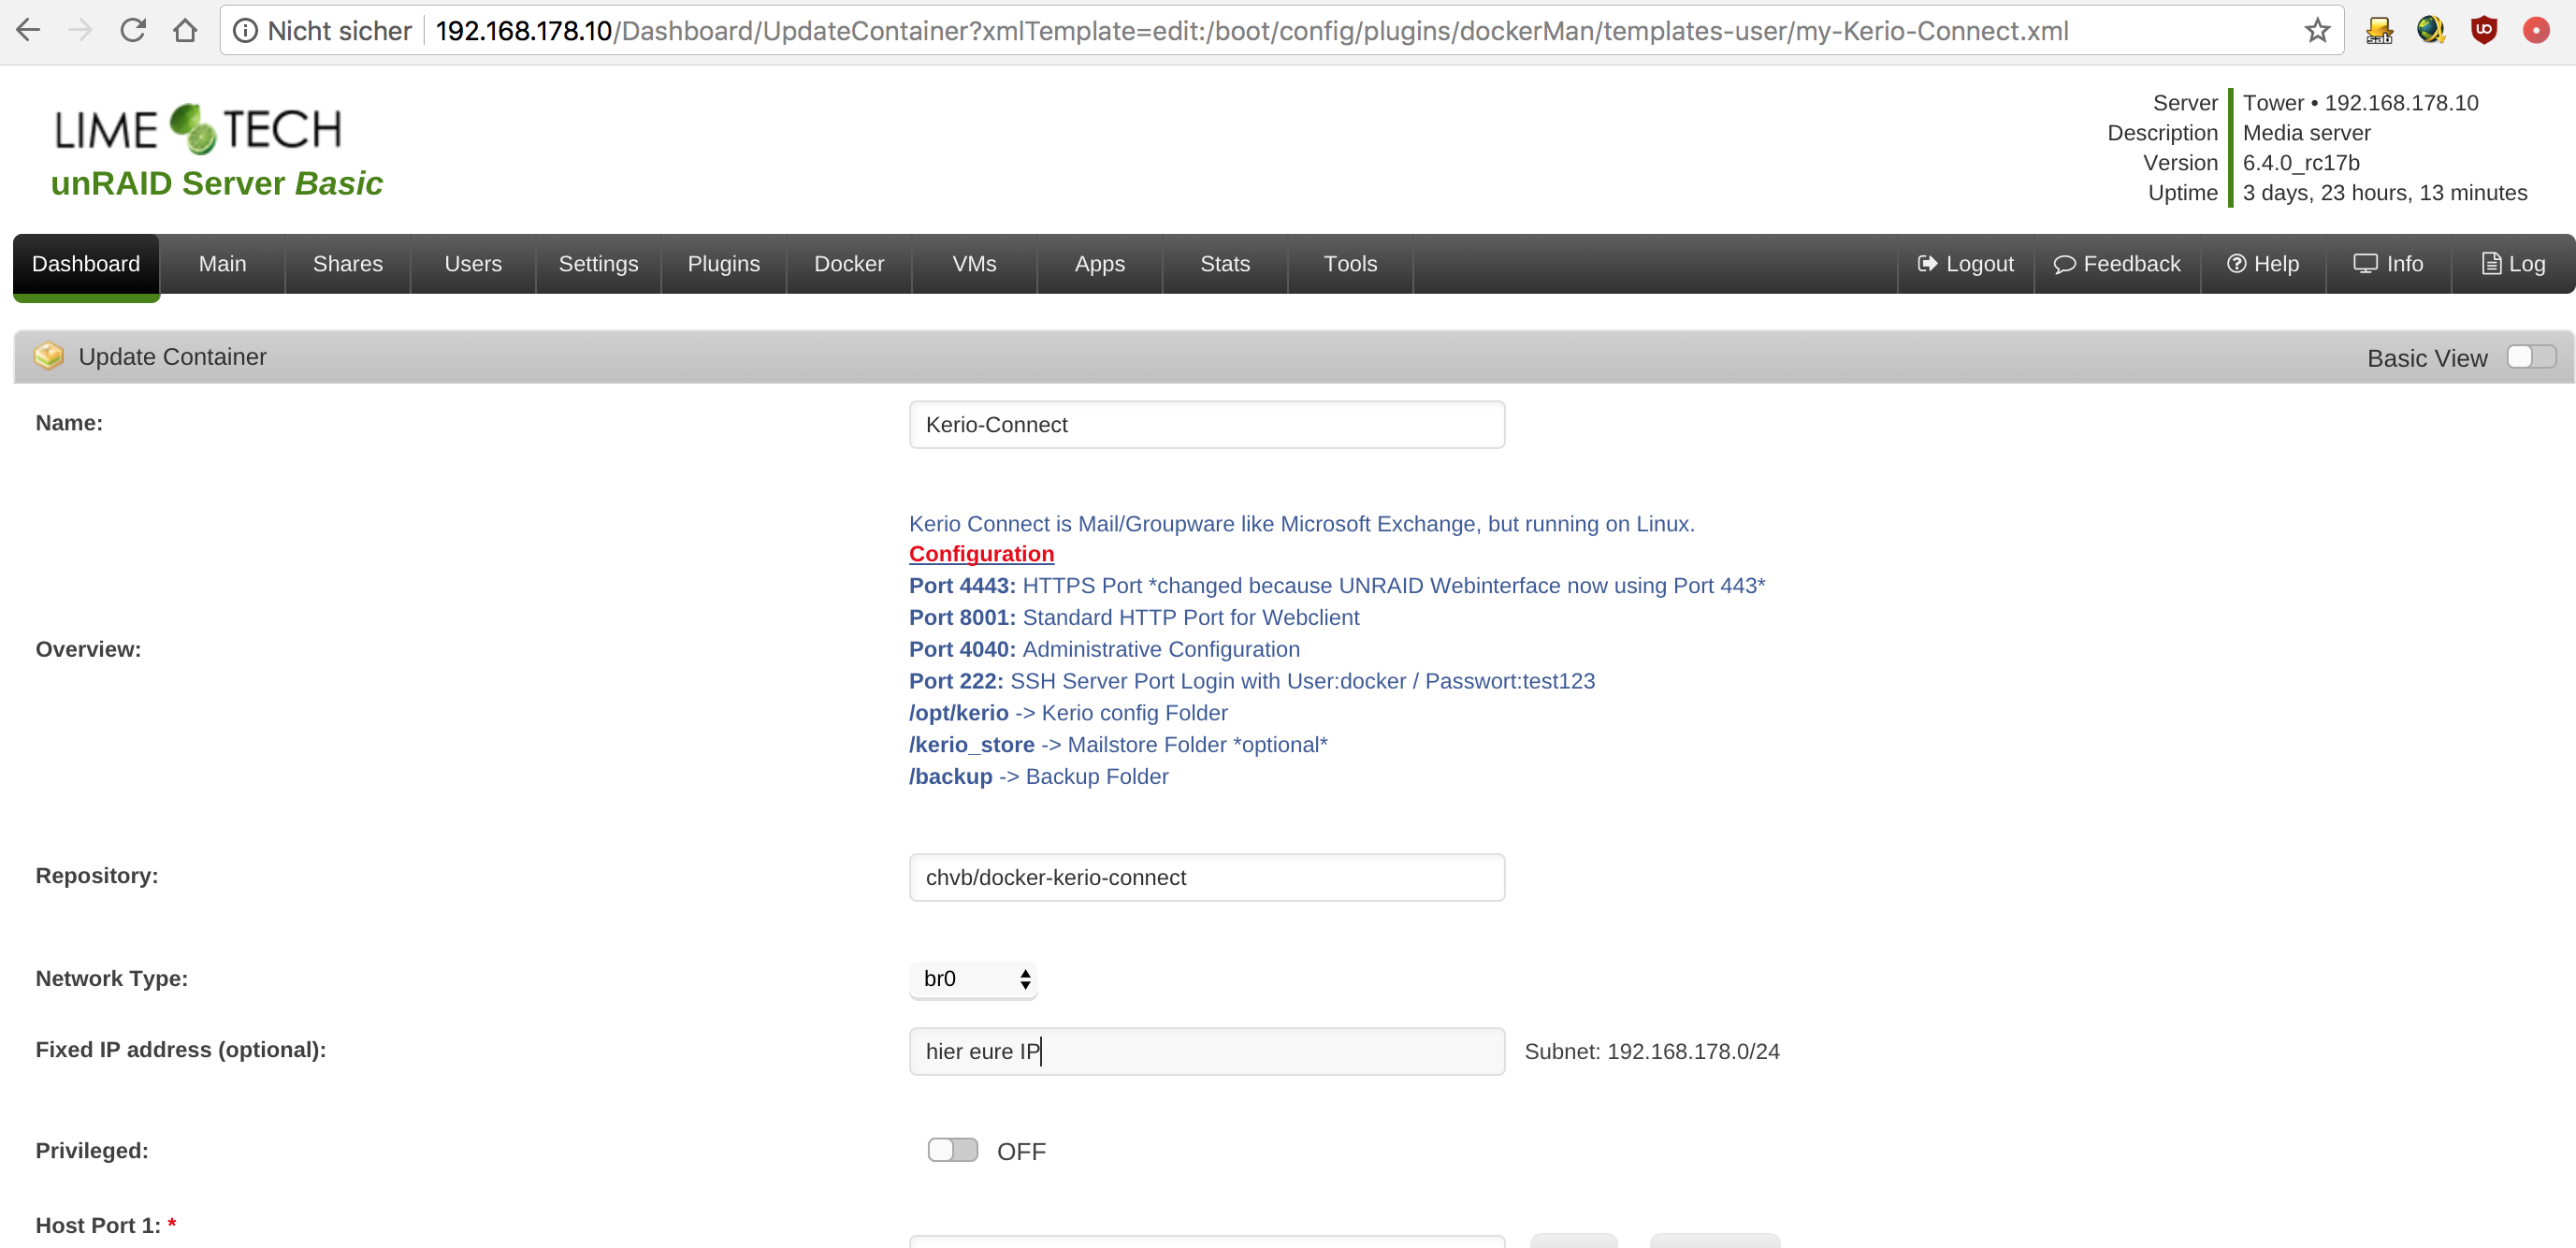Open the Docker tab
Image resolution: width=2576 pixels, height=1248 pixels.
pos(849,264)
